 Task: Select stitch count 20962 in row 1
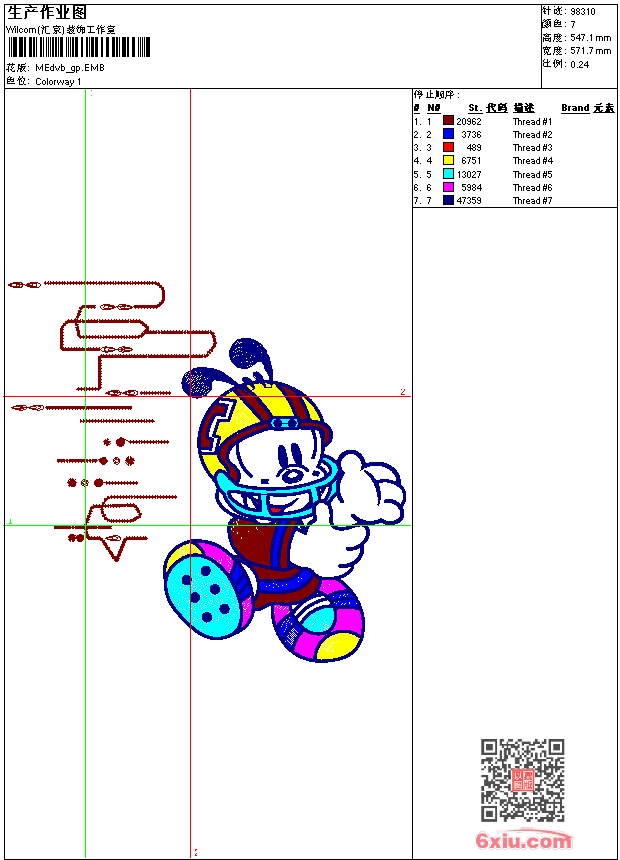[469, 122]
